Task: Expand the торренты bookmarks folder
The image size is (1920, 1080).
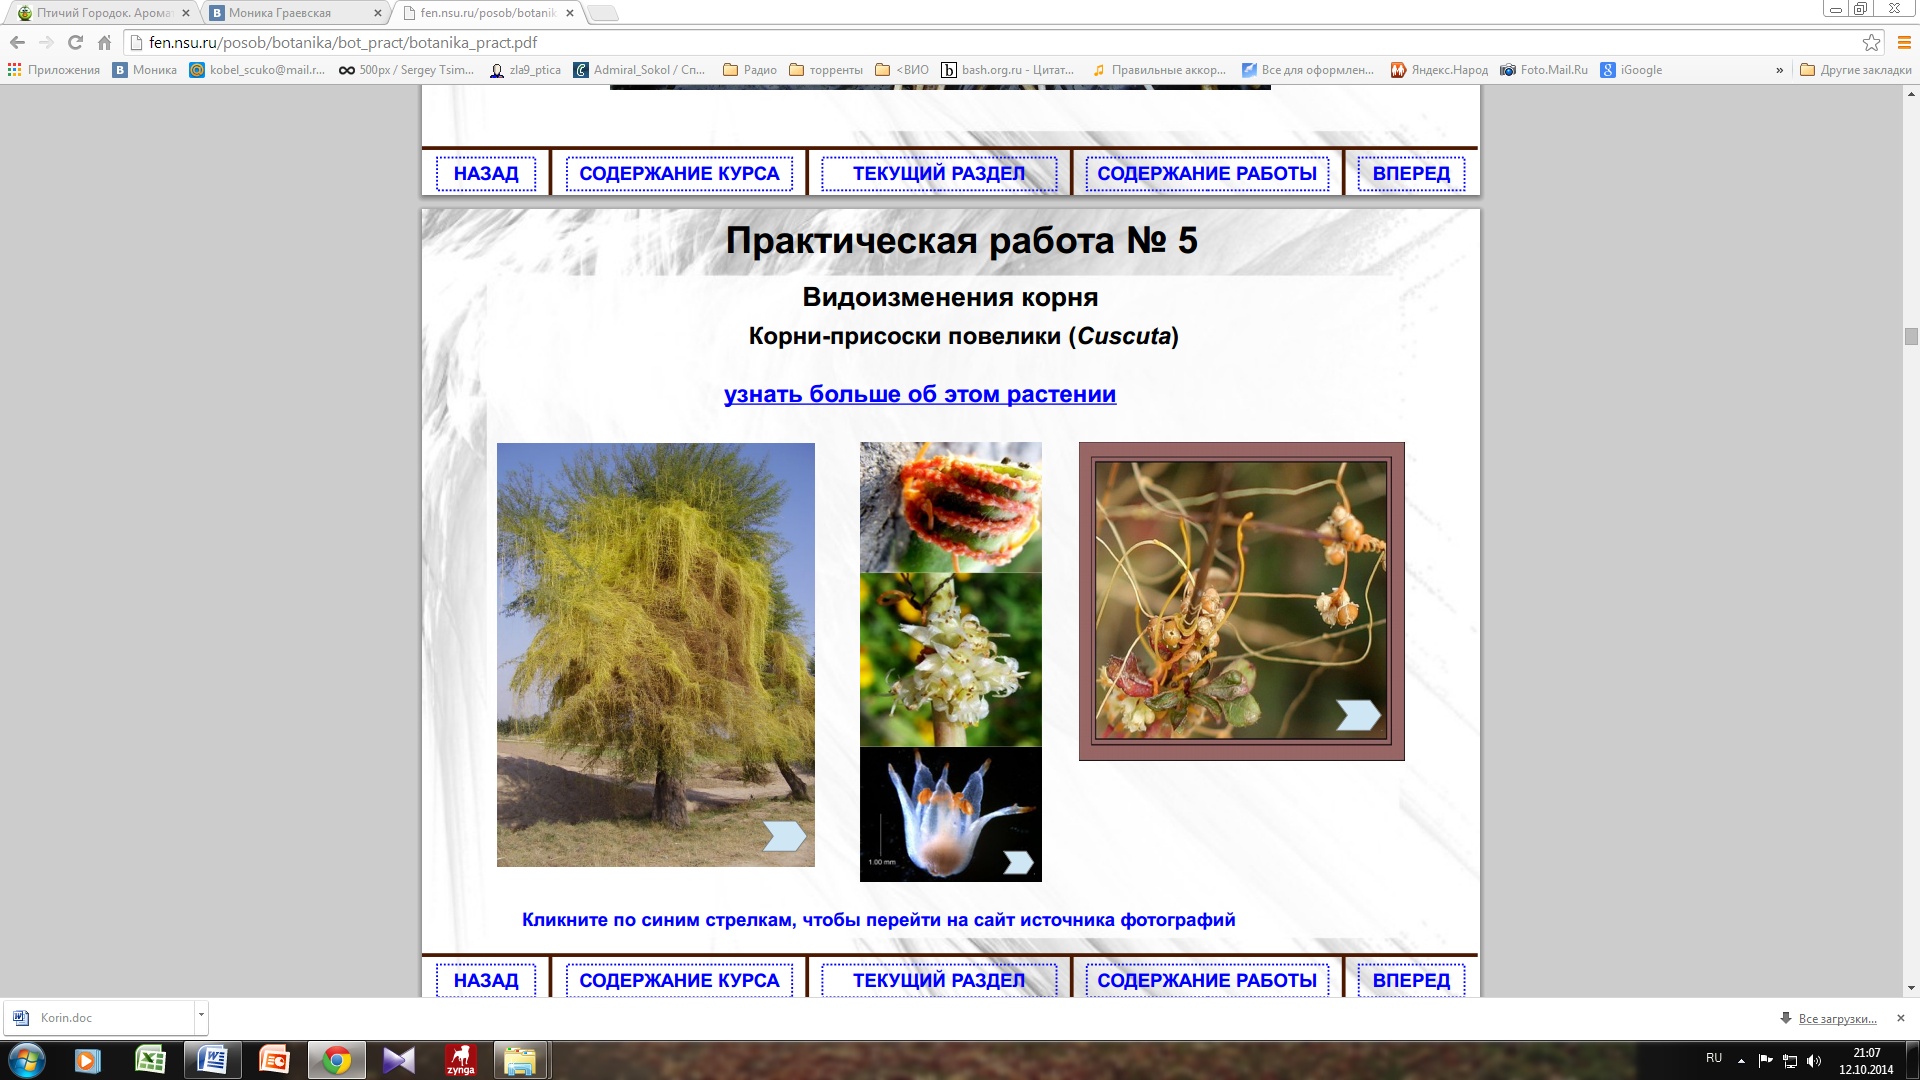Action: [826, 70]
